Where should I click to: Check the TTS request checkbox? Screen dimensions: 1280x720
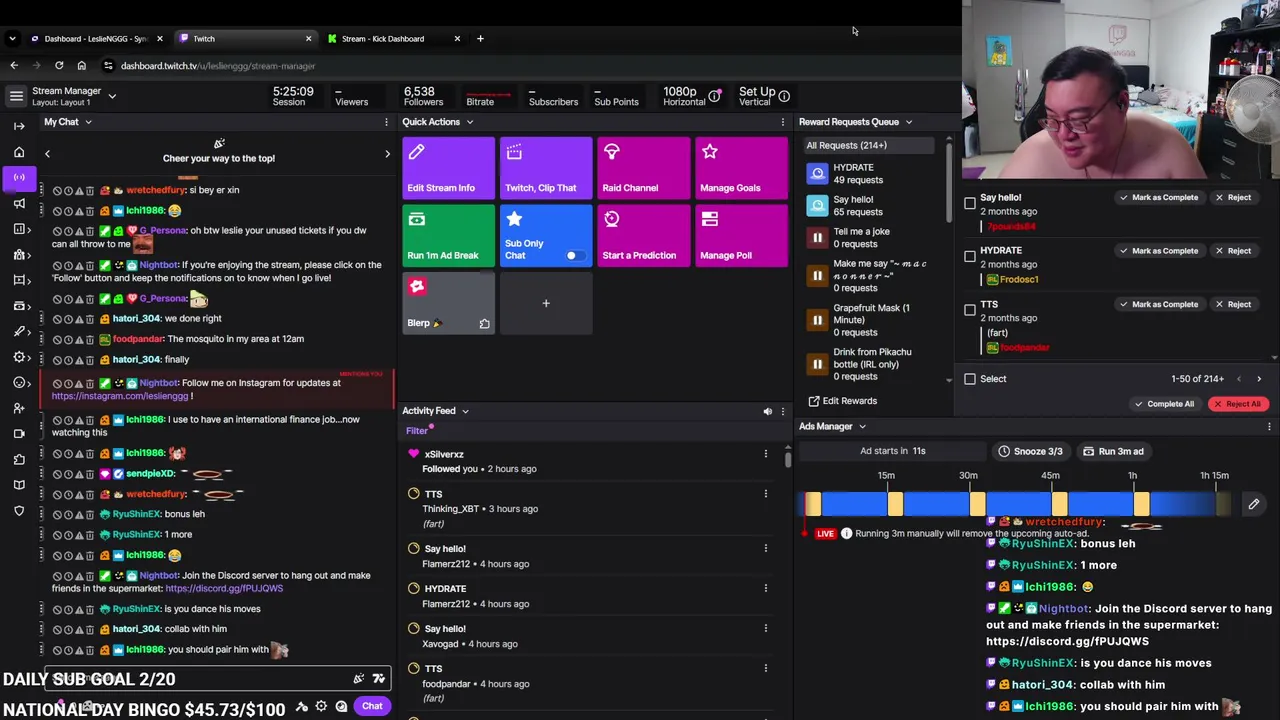click(970, 310)
